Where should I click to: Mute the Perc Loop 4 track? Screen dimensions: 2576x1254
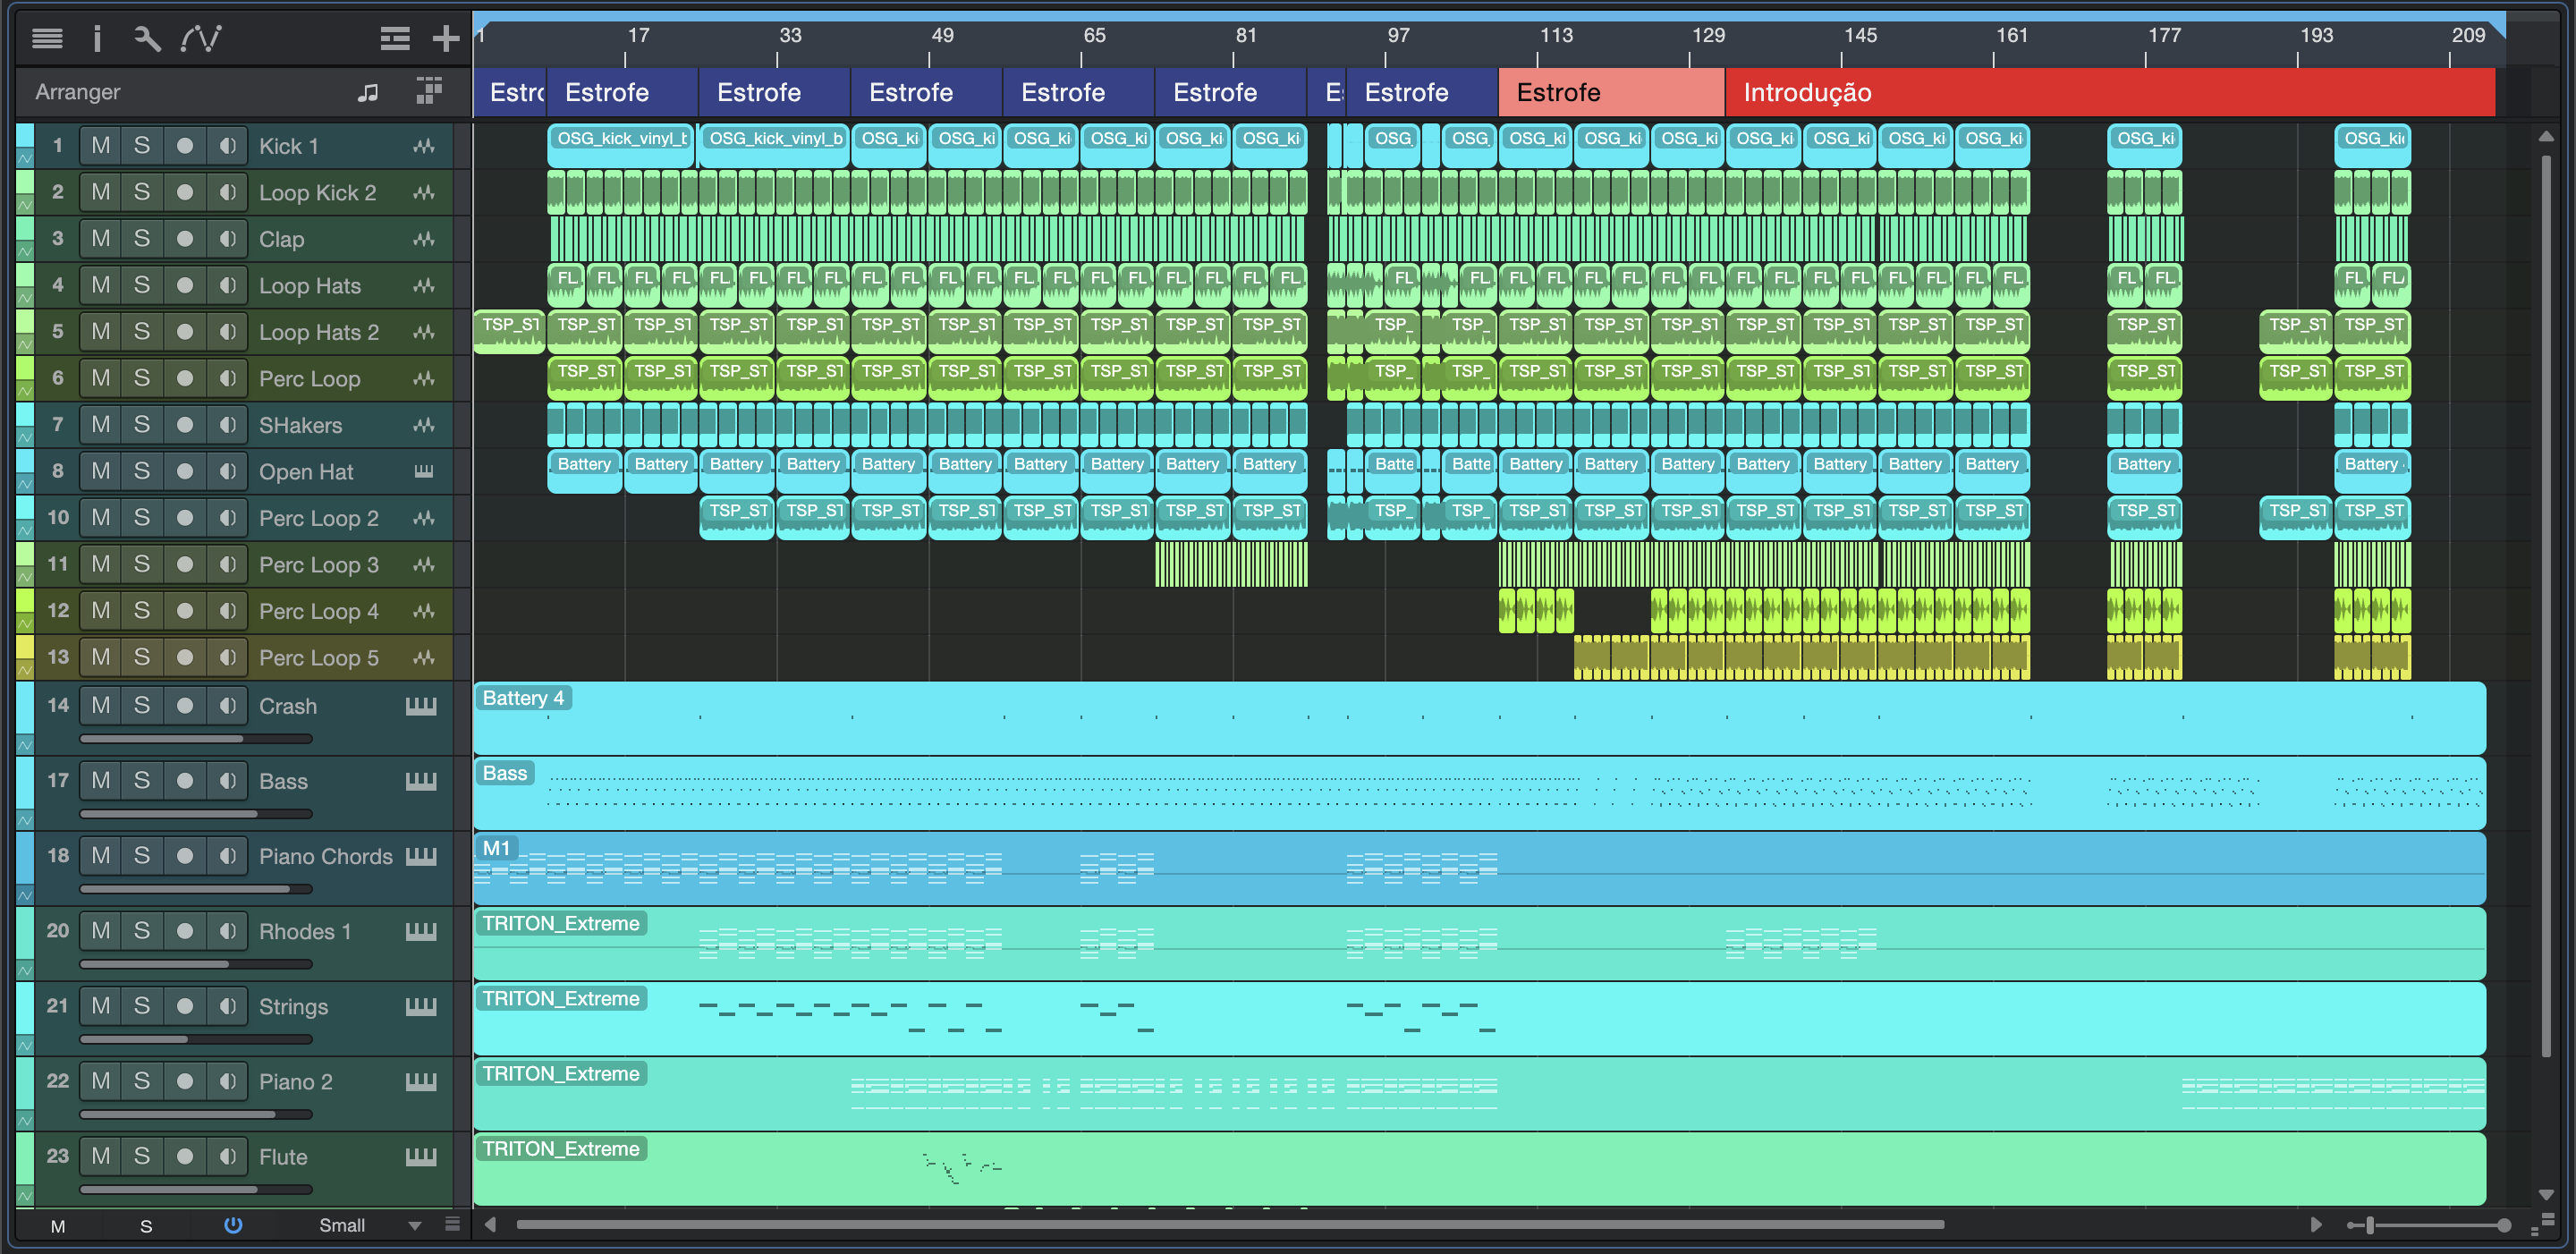click(x=101, y=610)
